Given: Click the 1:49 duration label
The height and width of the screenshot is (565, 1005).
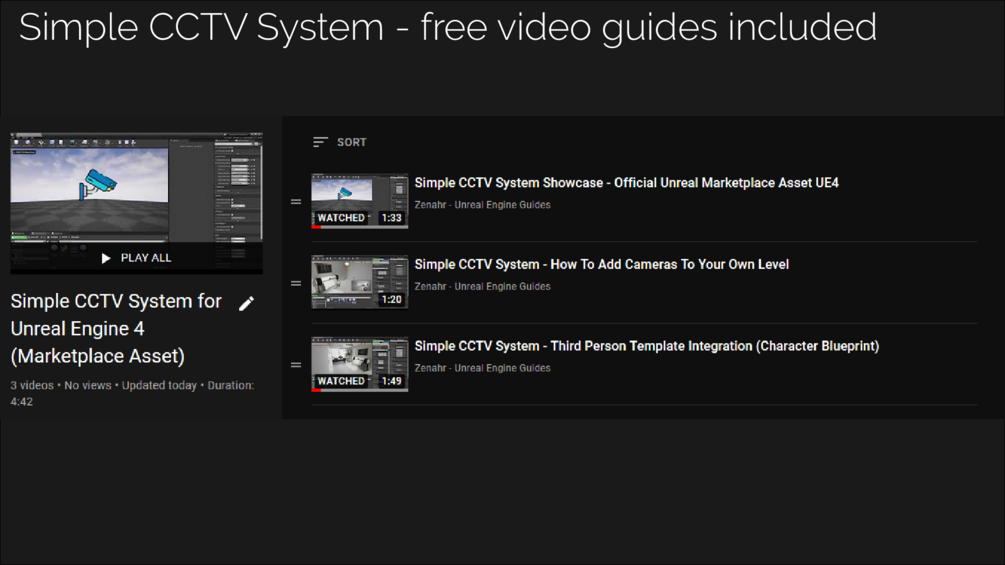Looking at the screenshot, I should click(392, 381).
